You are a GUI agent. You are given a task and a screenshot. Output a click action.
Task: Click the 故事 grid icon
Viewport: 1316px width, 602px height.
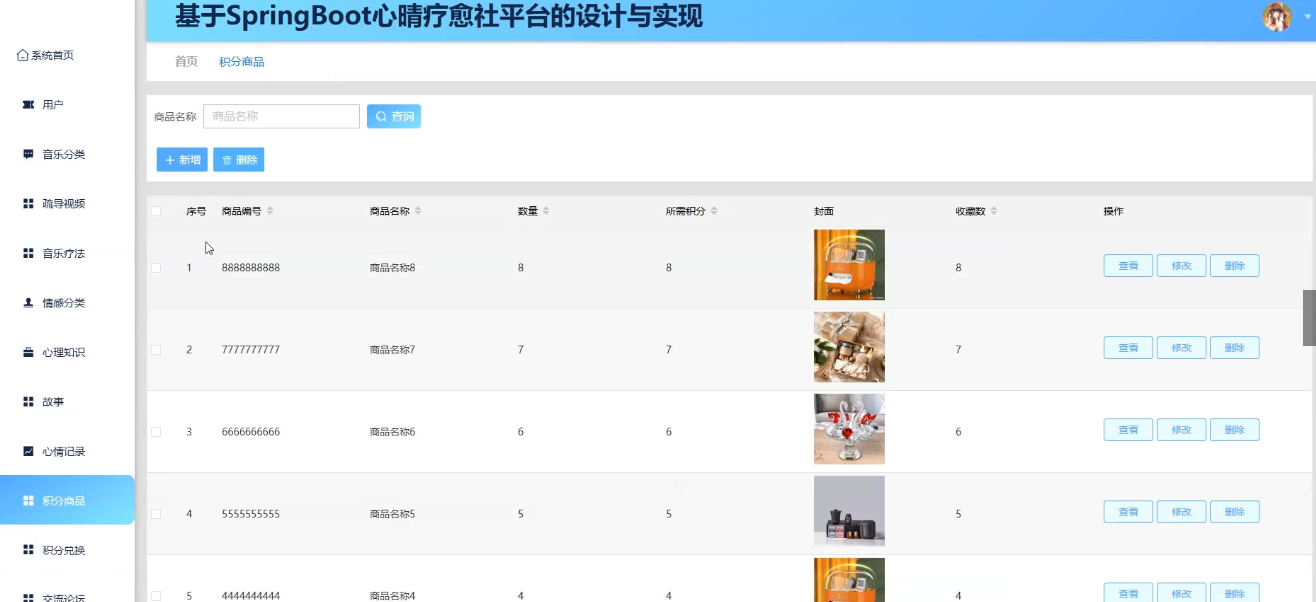pos(29,402)
